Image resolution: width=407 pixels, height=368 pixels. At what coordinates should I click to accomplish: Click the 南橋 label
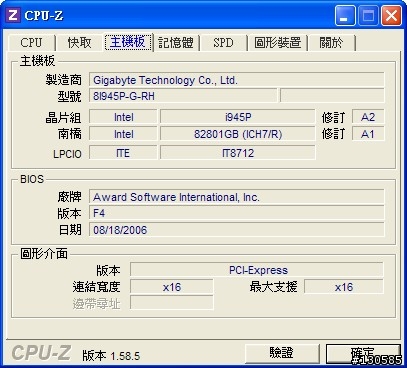[70, 134]
